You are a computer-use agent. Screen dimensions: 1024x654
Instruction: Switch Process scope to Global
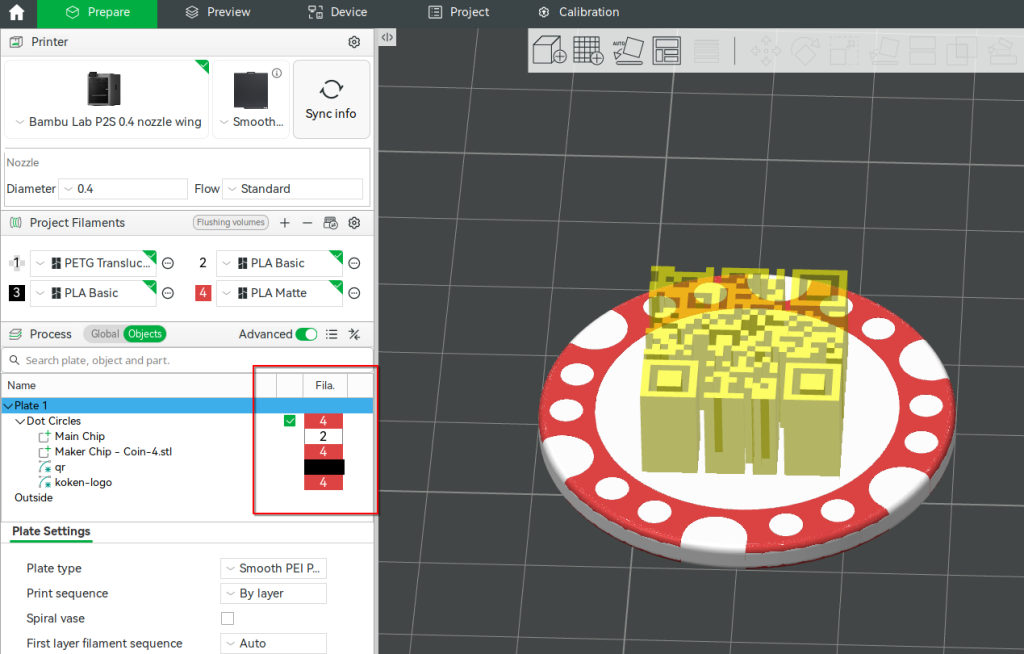tap(105, 334)
